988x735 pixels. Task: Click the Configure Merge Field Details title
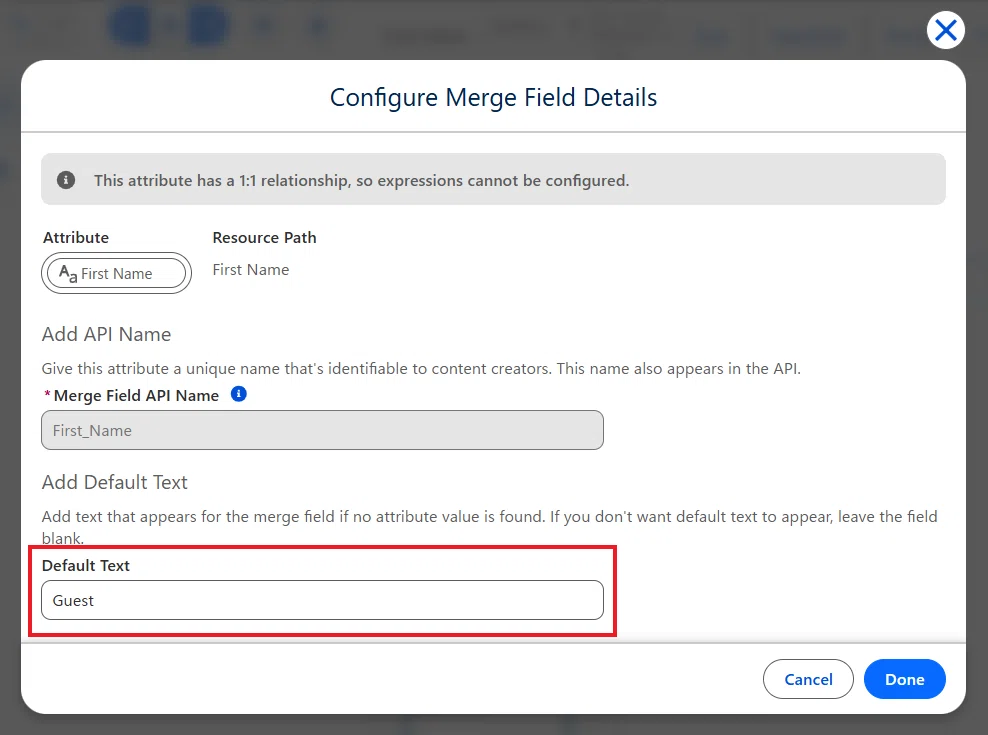(x=493, y=98)
